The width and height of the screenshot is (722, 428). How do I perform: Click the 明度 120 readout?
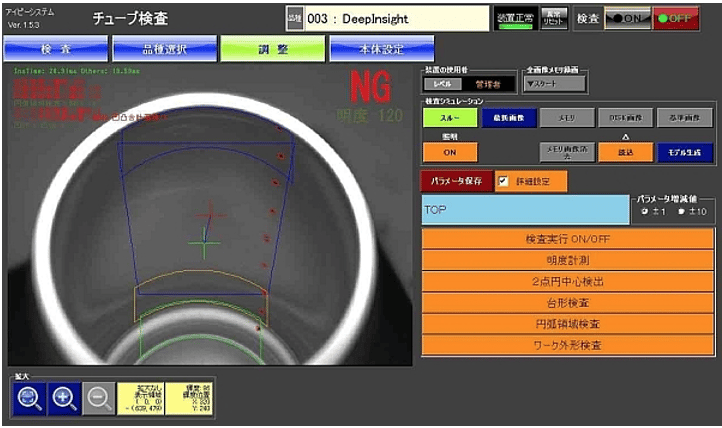[369, 116]
